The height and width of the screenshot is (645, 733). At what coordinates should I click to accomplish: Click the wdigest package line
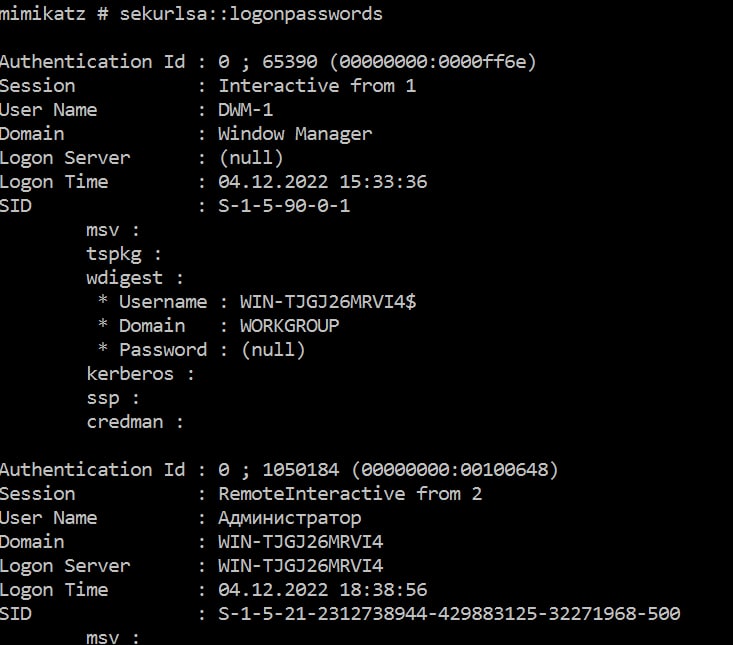click(x=135, y=278)
